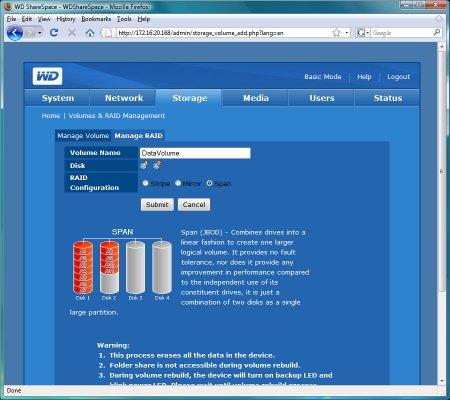
Task: Choose the Span RAID option
Action: (x=209, y=183)
